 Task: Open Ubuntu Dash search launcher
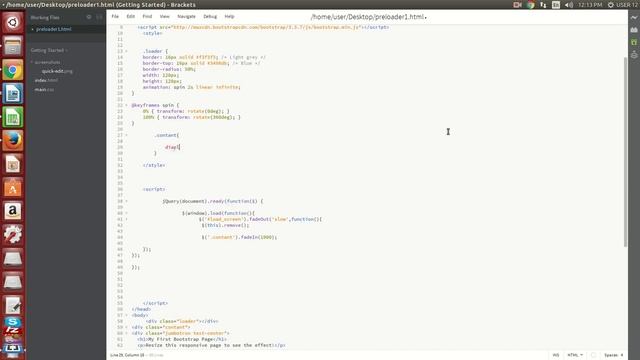tap(13, 22)
